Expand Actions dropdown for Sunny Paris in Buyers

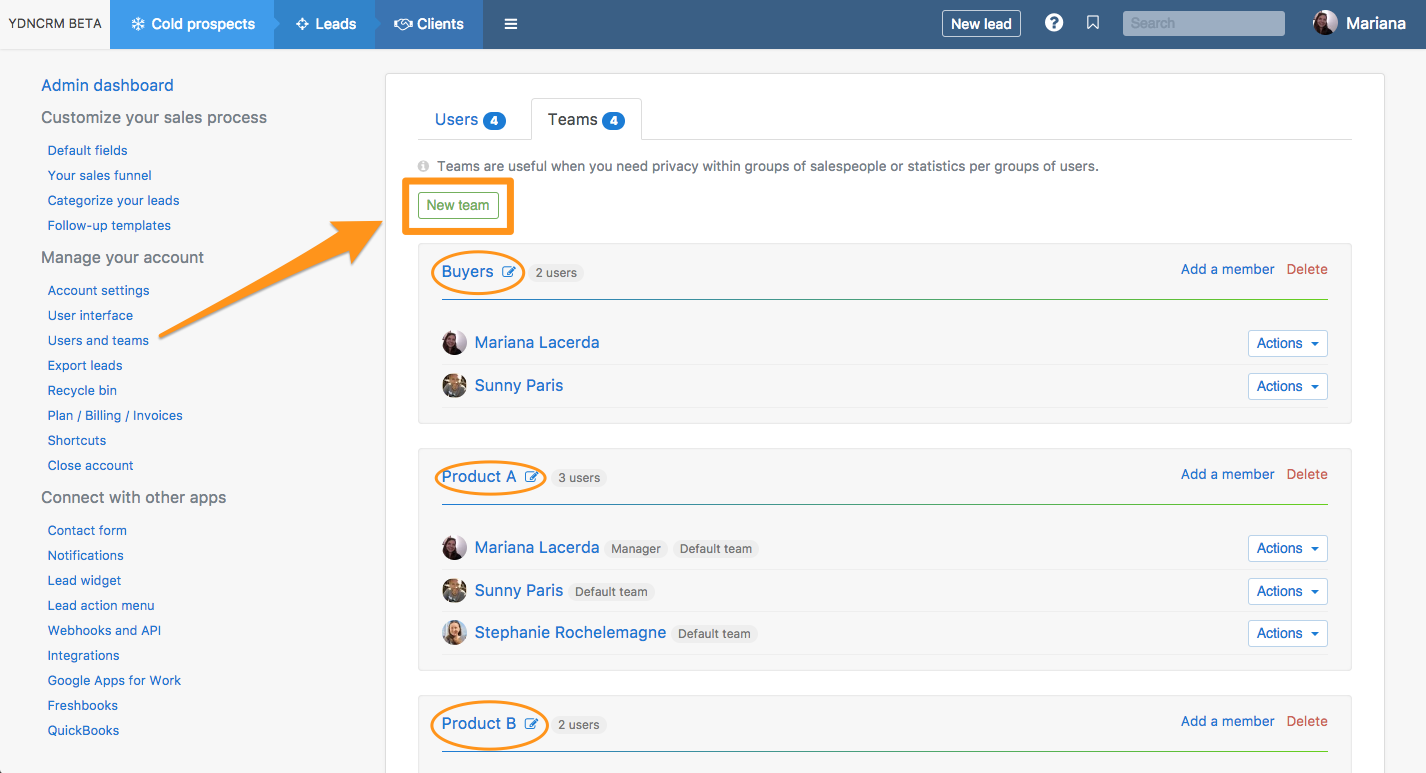coord(1287,386)
